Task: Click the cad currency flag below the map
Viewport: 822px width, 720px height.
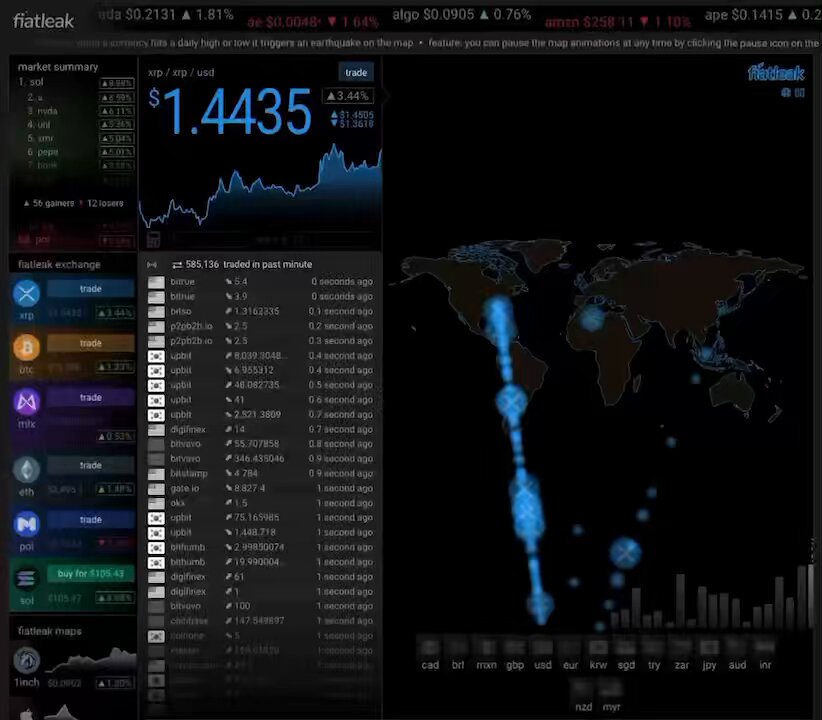Action: [x=430, y=648]
